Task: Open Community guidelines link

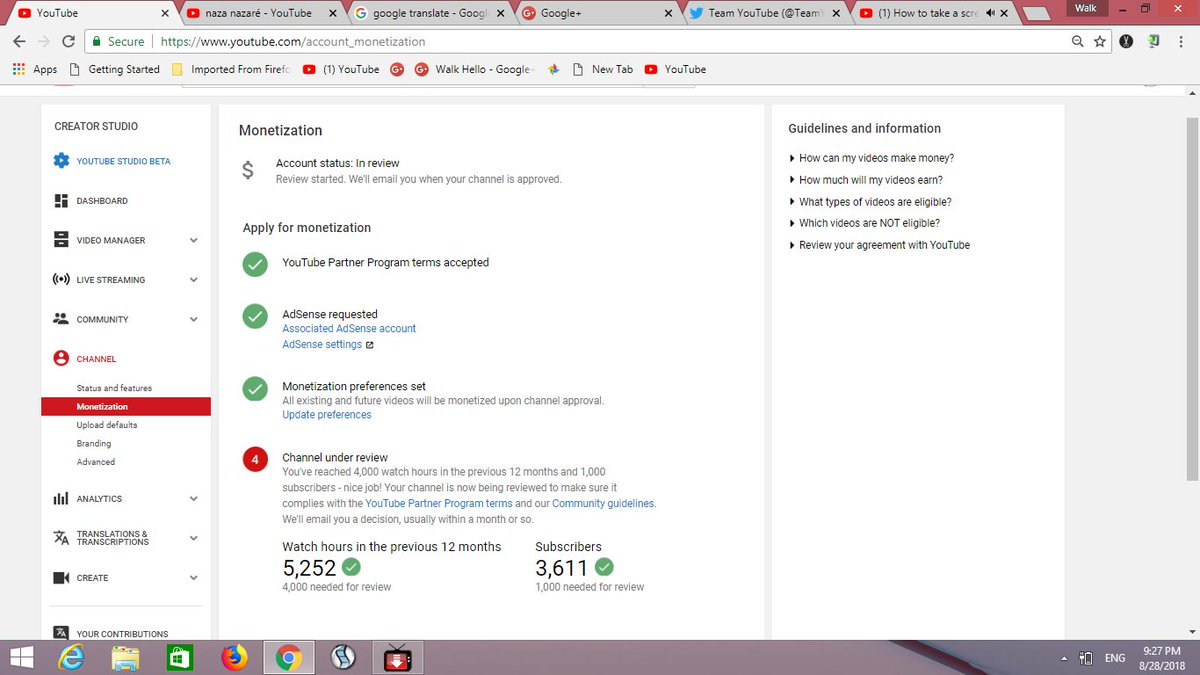Action: [603, 504]
